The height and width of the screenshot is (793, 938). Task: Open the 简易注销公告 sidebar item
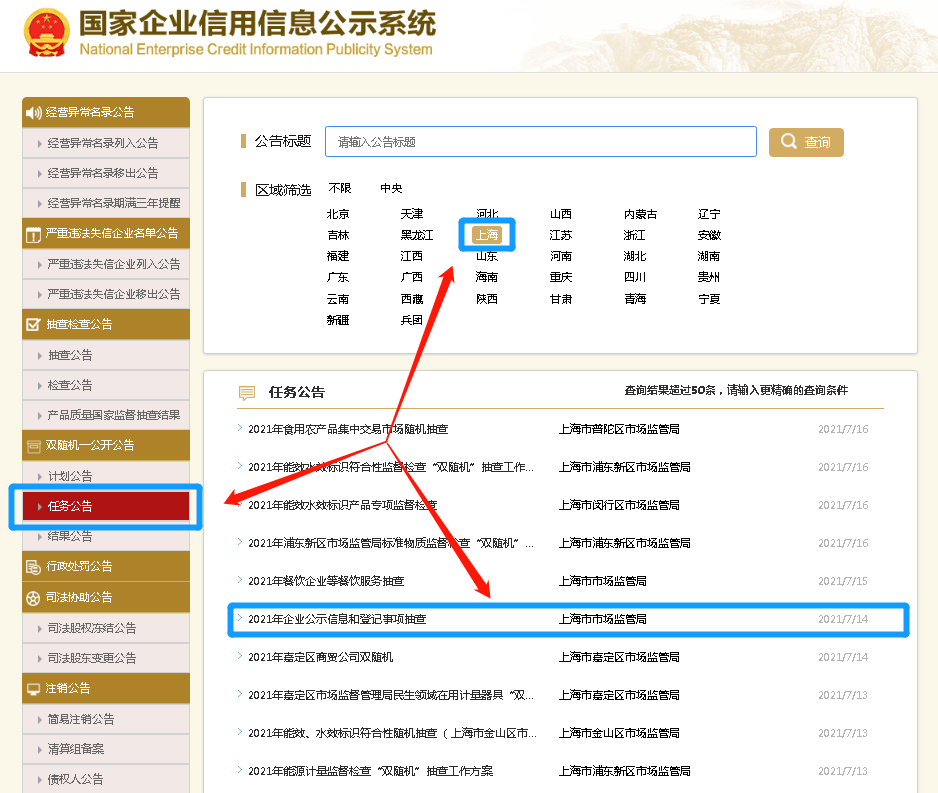pos(106,719)
